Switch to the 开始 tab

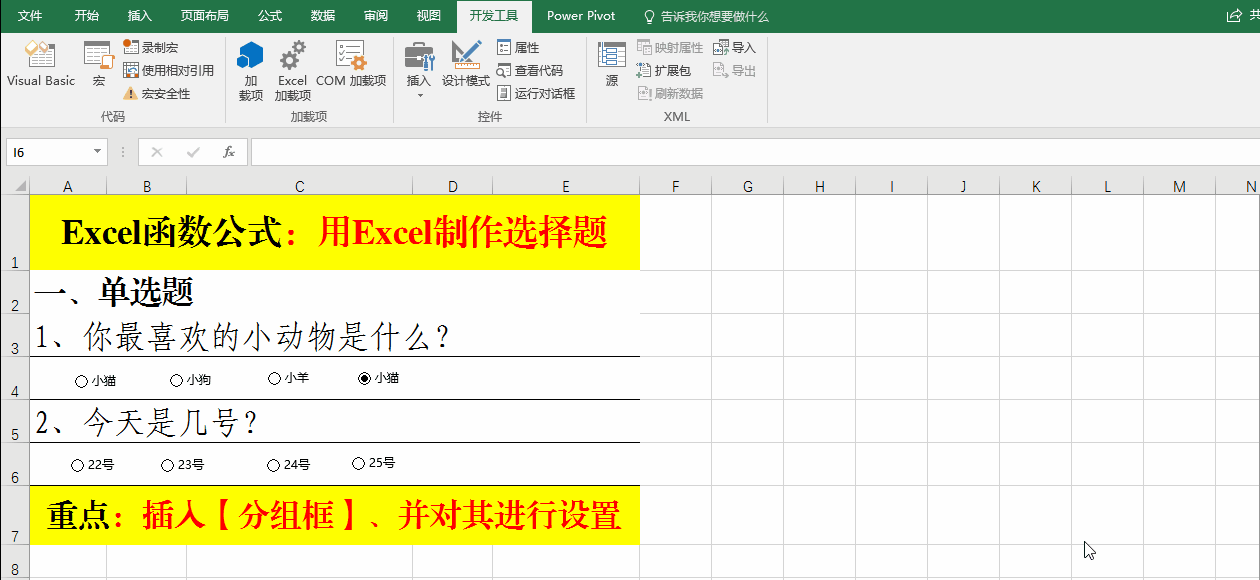tap(87, 16)
